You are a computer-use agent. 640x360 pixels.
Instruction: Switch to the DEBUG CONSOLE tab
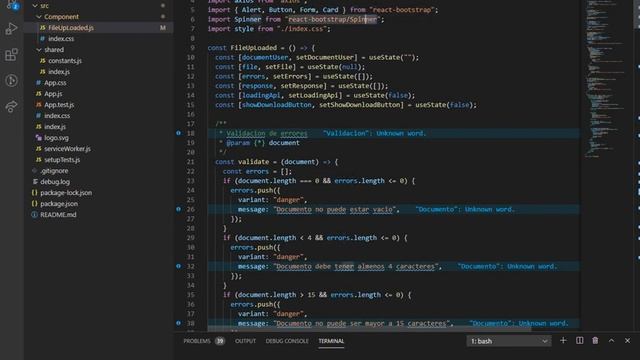pos(287,341)
